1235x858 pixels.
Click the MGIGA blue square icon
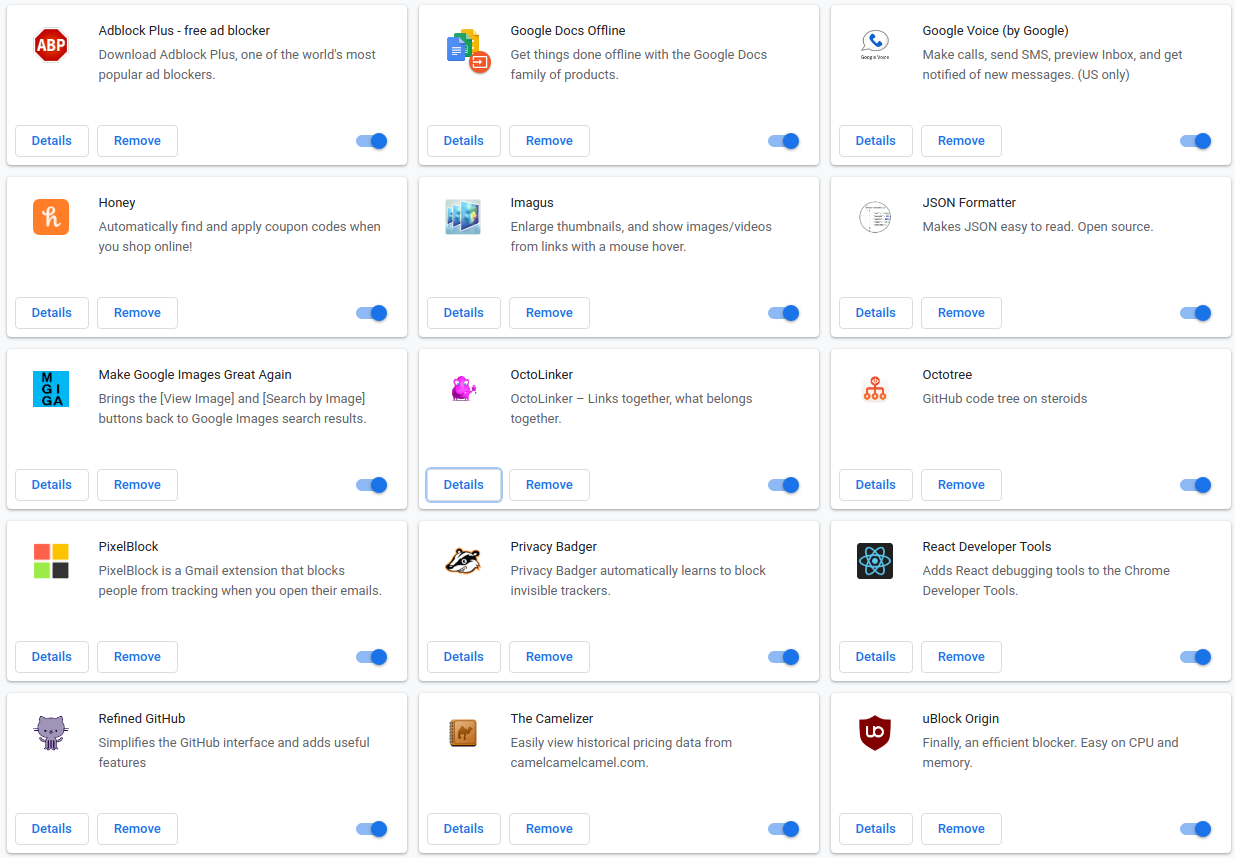51,389
